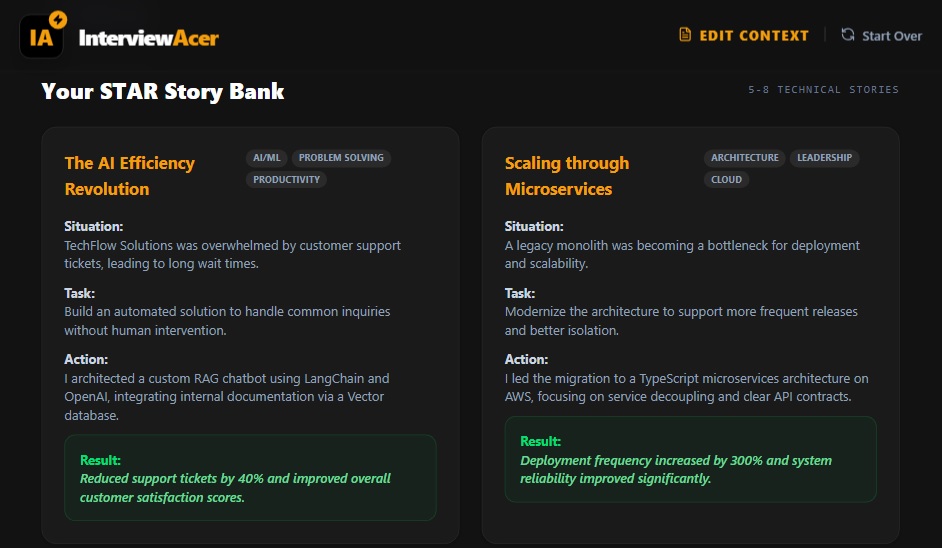The width and height of the screenshot is (942, 548).
Task: Select the Cloud tag
Action: click(x=726, y=180)
